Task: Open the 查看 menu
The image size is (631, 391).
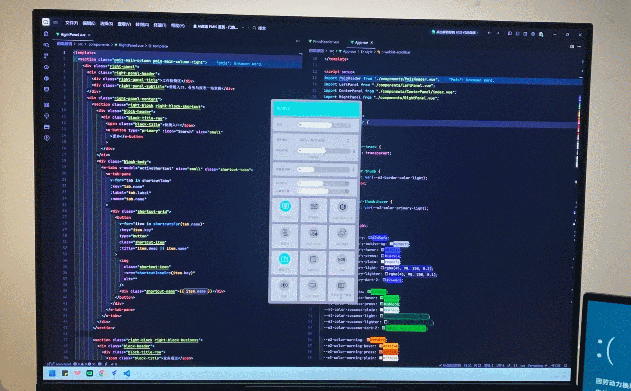Action: [124, 25]
